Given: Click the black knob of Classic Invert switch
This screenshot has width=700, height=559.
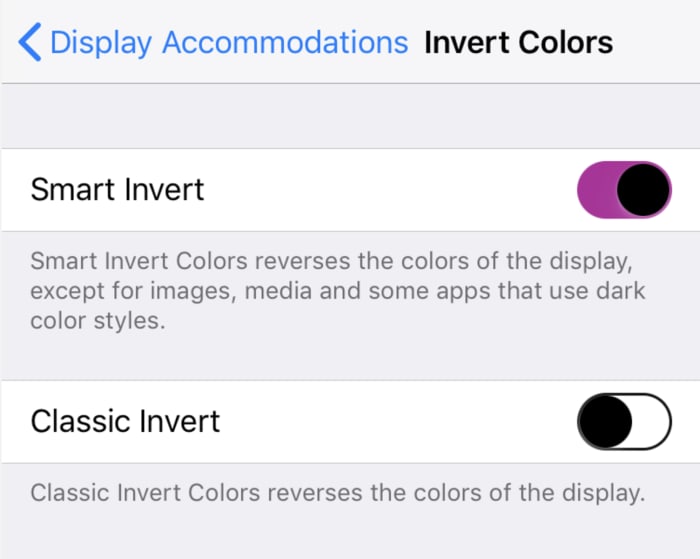Looking at the screenshot, I should point(605,421).
